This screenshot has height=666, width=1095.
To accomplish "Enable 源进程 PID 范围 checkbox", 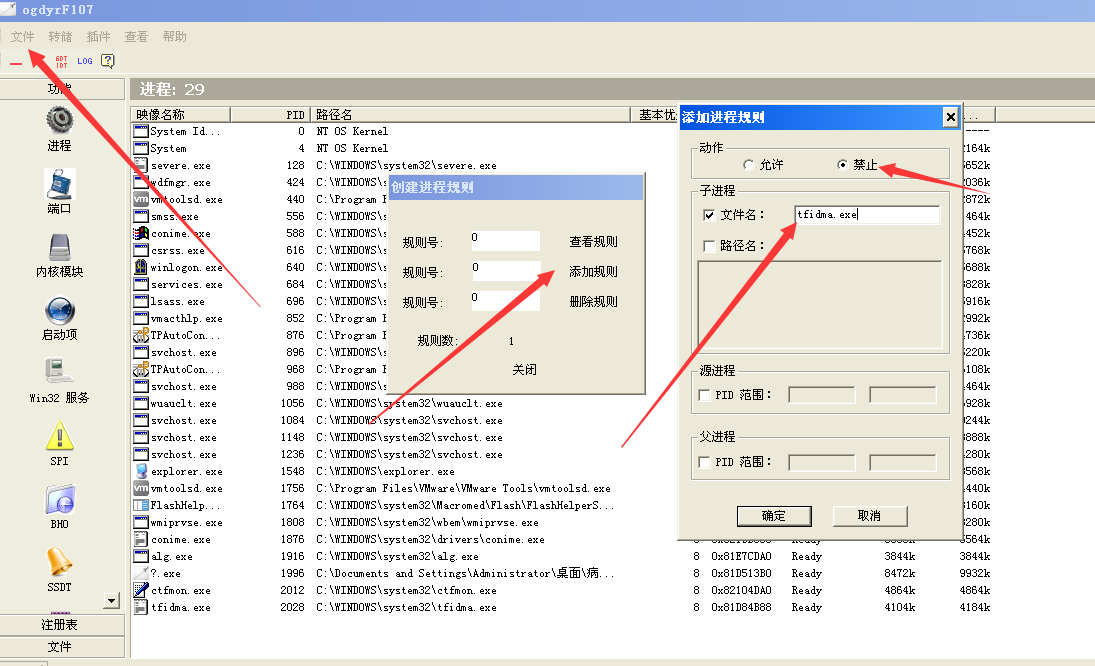I will tap(704, 395).
